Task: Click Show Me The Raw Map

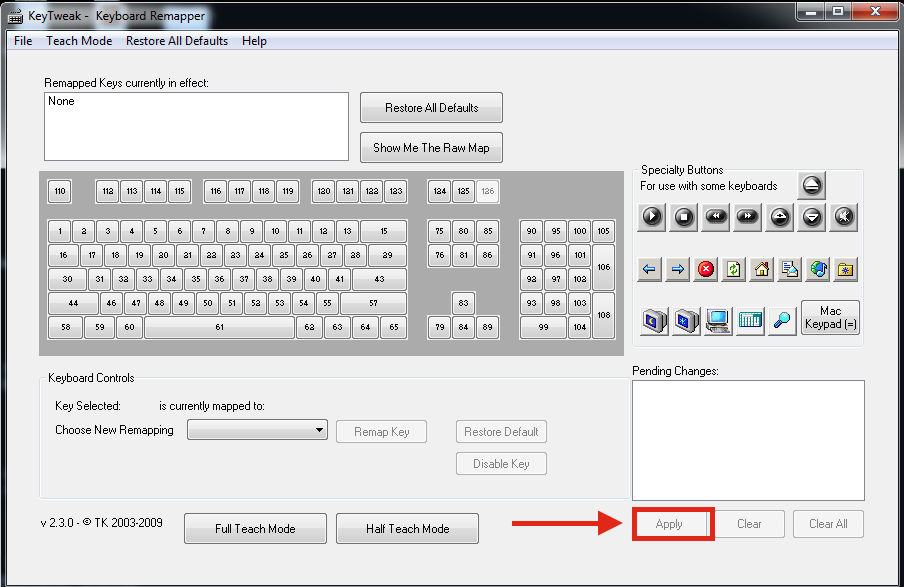Action: click(431, 148)
